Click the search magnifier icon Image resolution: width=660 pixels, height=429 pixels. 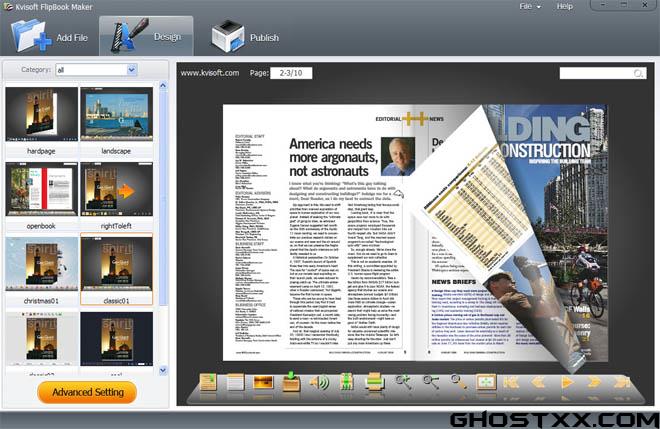[639, 74]
